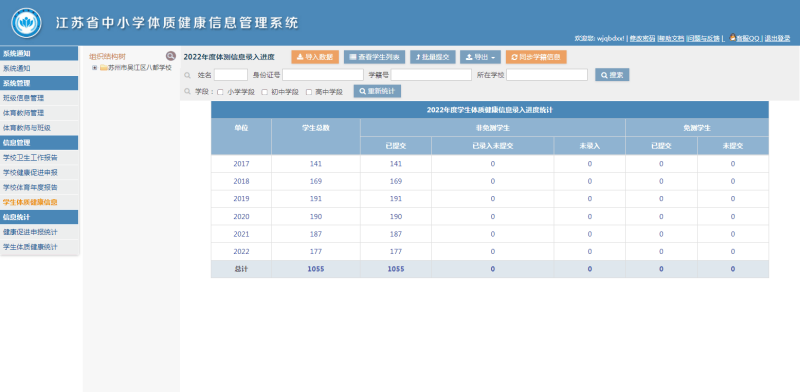Select 苏州市吴江区八都学校 in the tree
The height and width of the screenshot is (392, 800).
(x=140, y=67)
